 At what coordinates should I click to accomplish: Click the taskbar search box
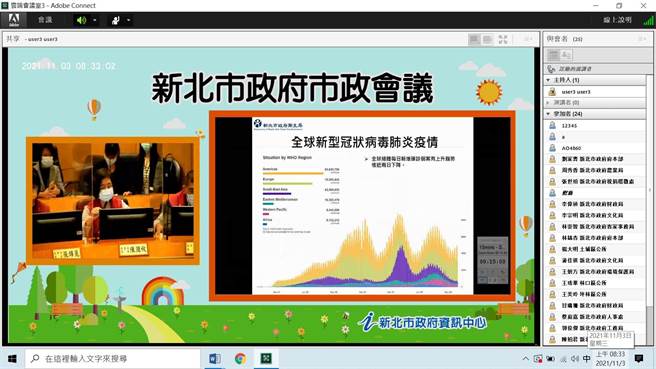(112, 359)
